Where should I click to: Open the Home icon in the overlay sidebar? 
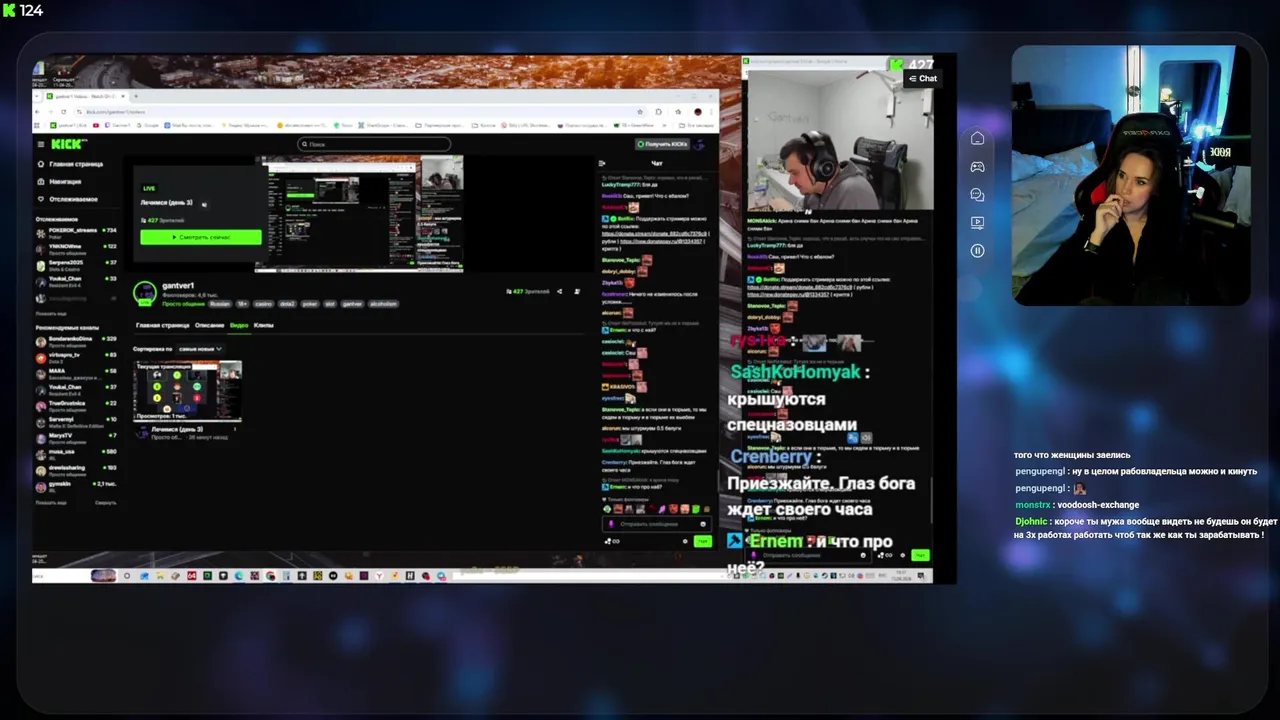pyautogui.click(x=977, y=139)
